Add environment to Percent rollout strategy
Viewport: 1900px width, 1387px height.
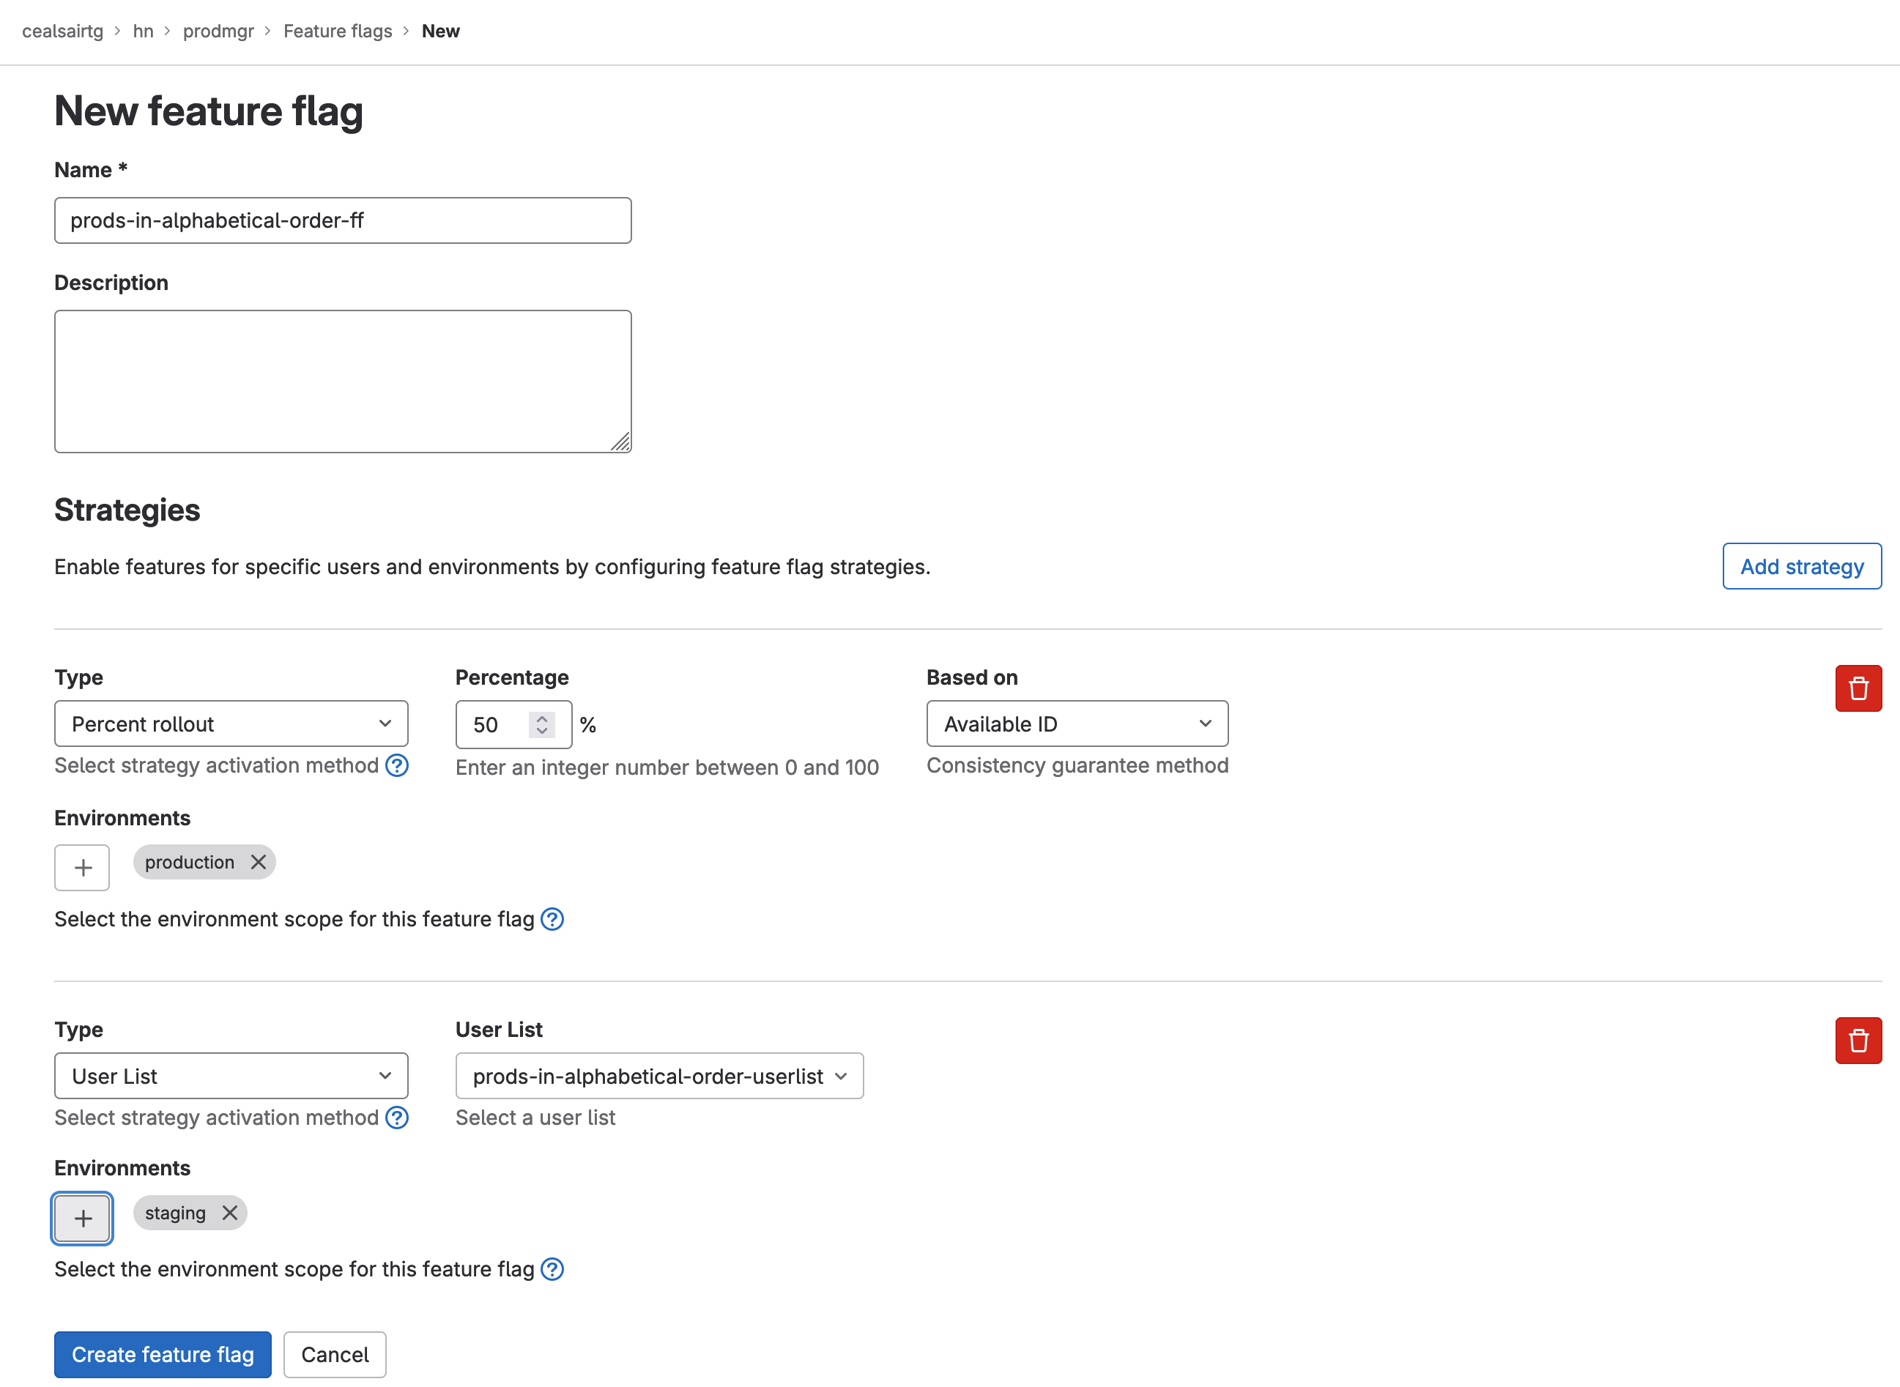click(x=82, y=867)
